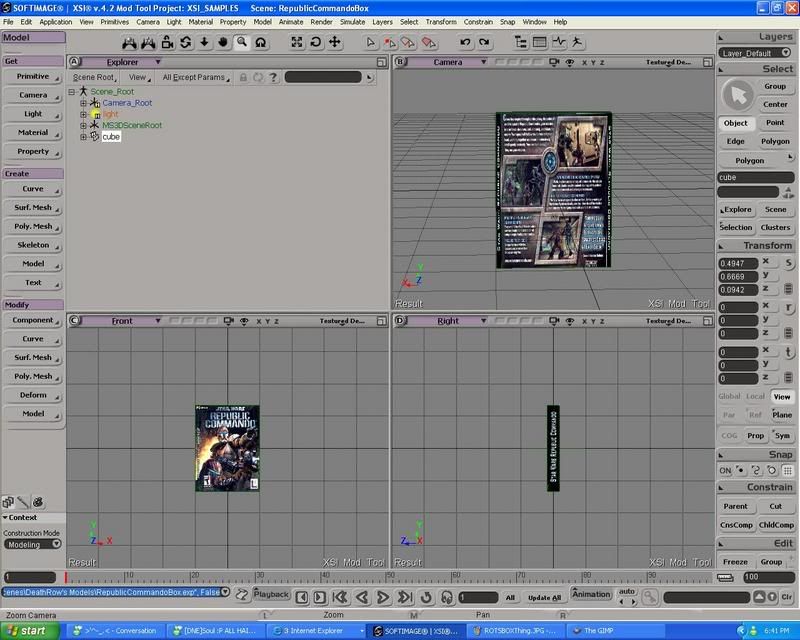Click the Frame All expand icon
Screen dimensions: 800x640
(296, 42)
